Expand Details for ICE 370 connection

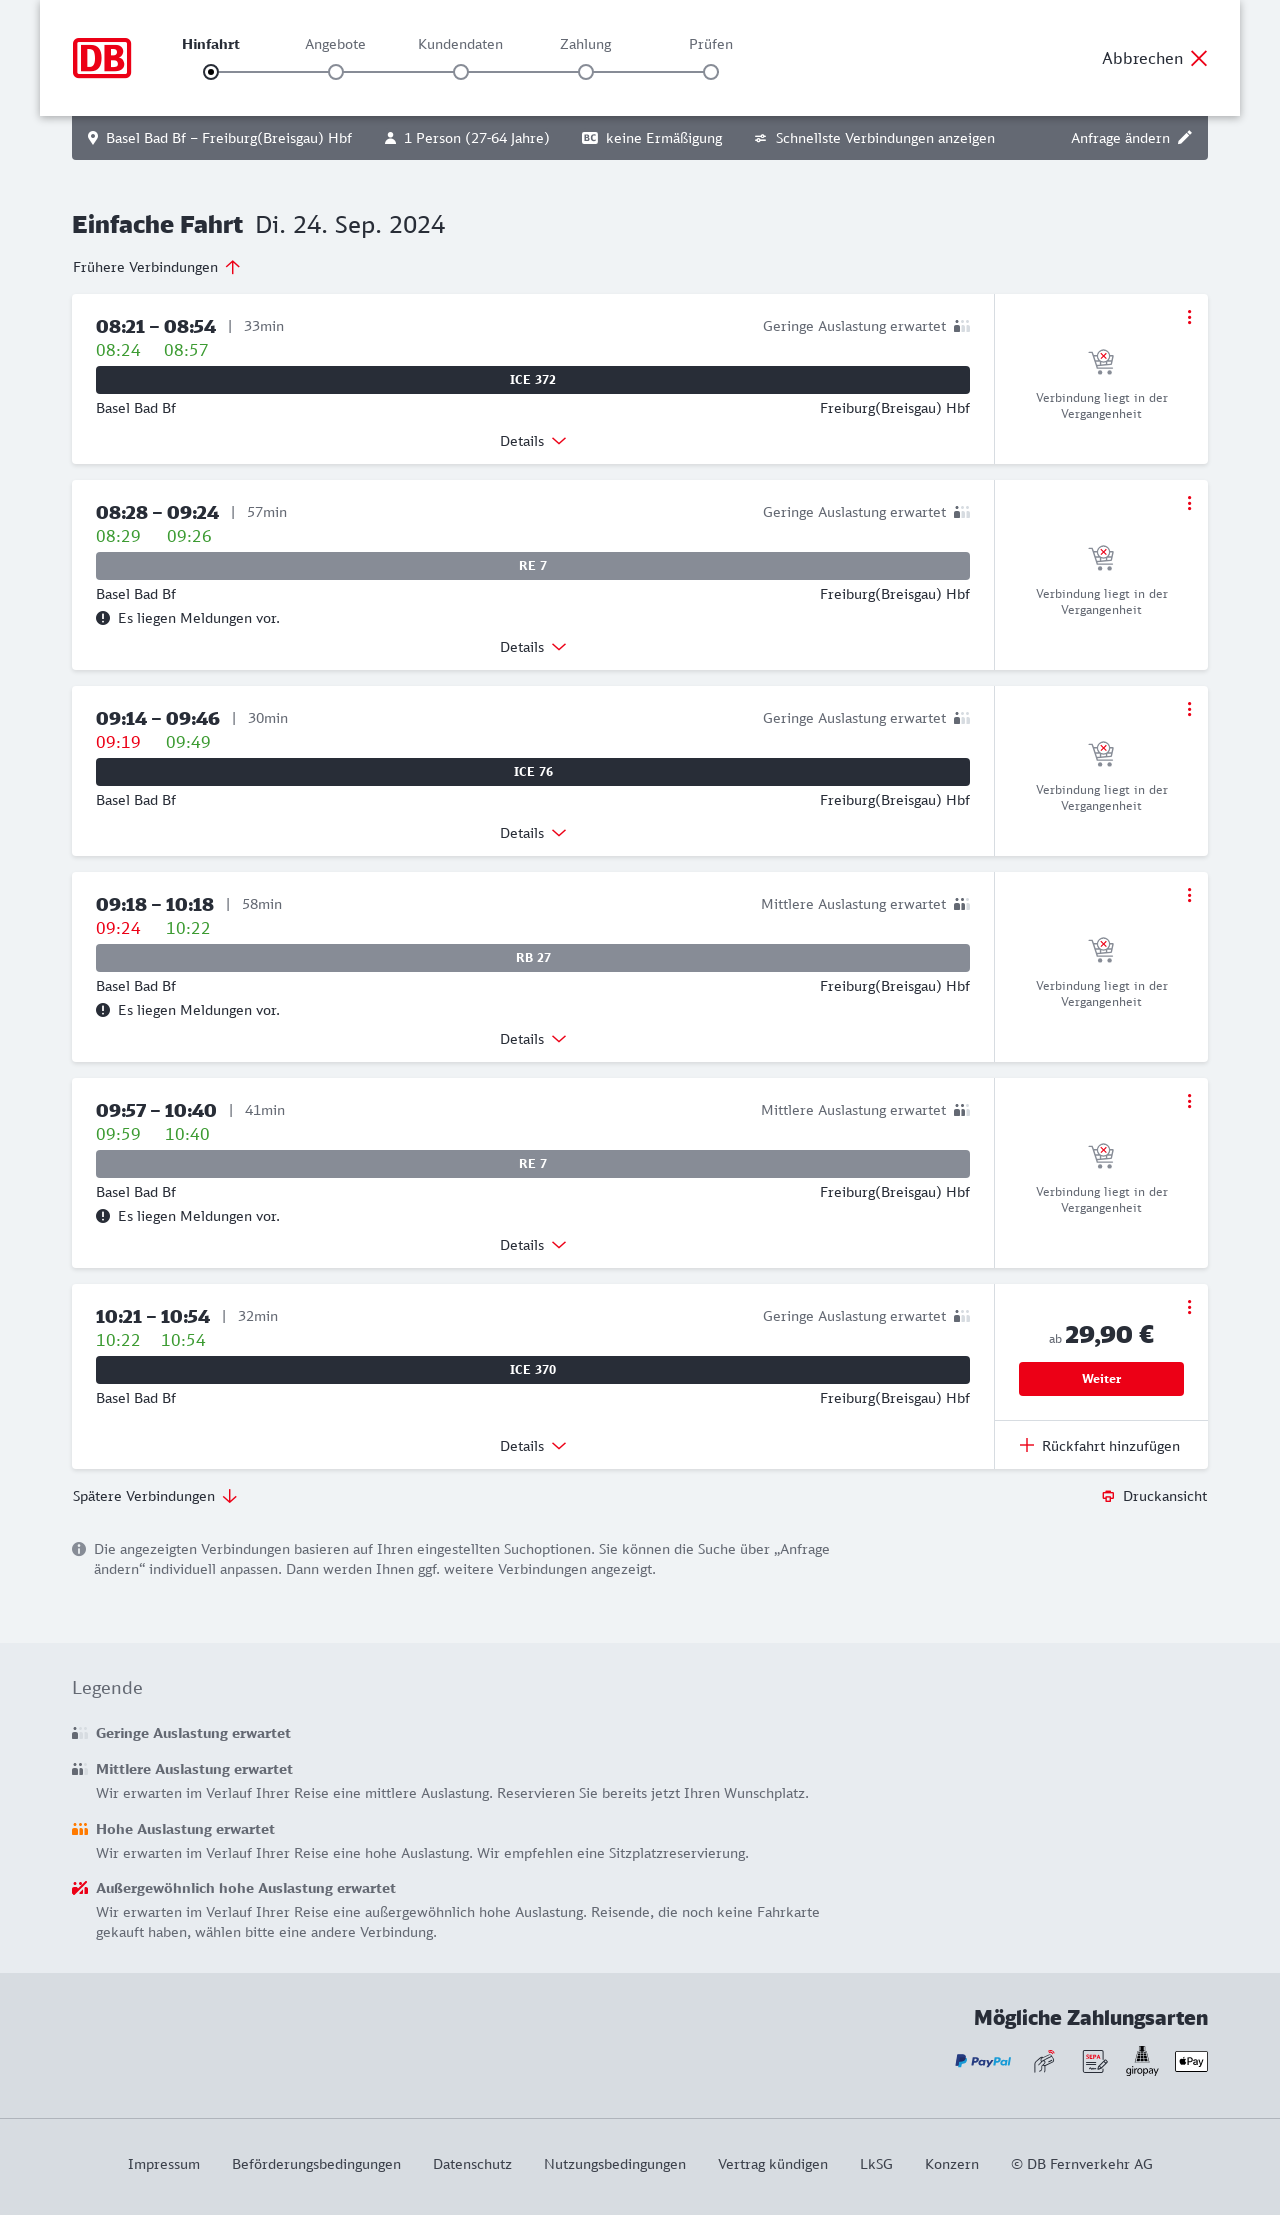tap(533, 1446)
